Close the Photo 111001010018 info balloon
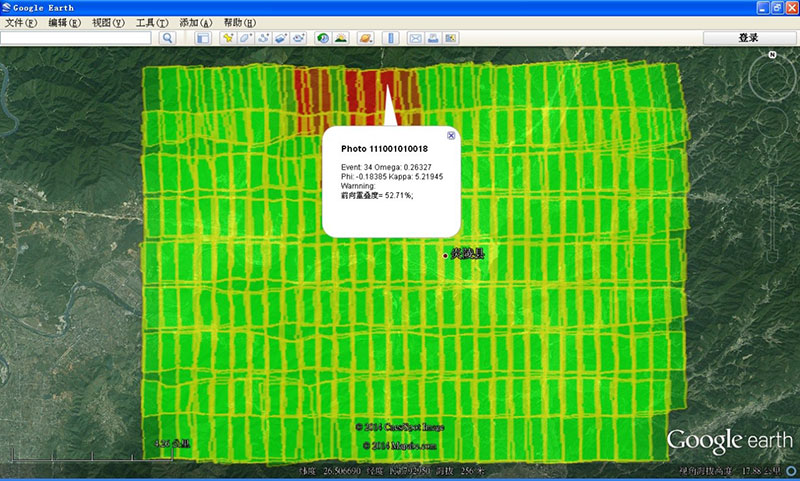Viewport: 800px width, 481px height. [x=450, y=135]
